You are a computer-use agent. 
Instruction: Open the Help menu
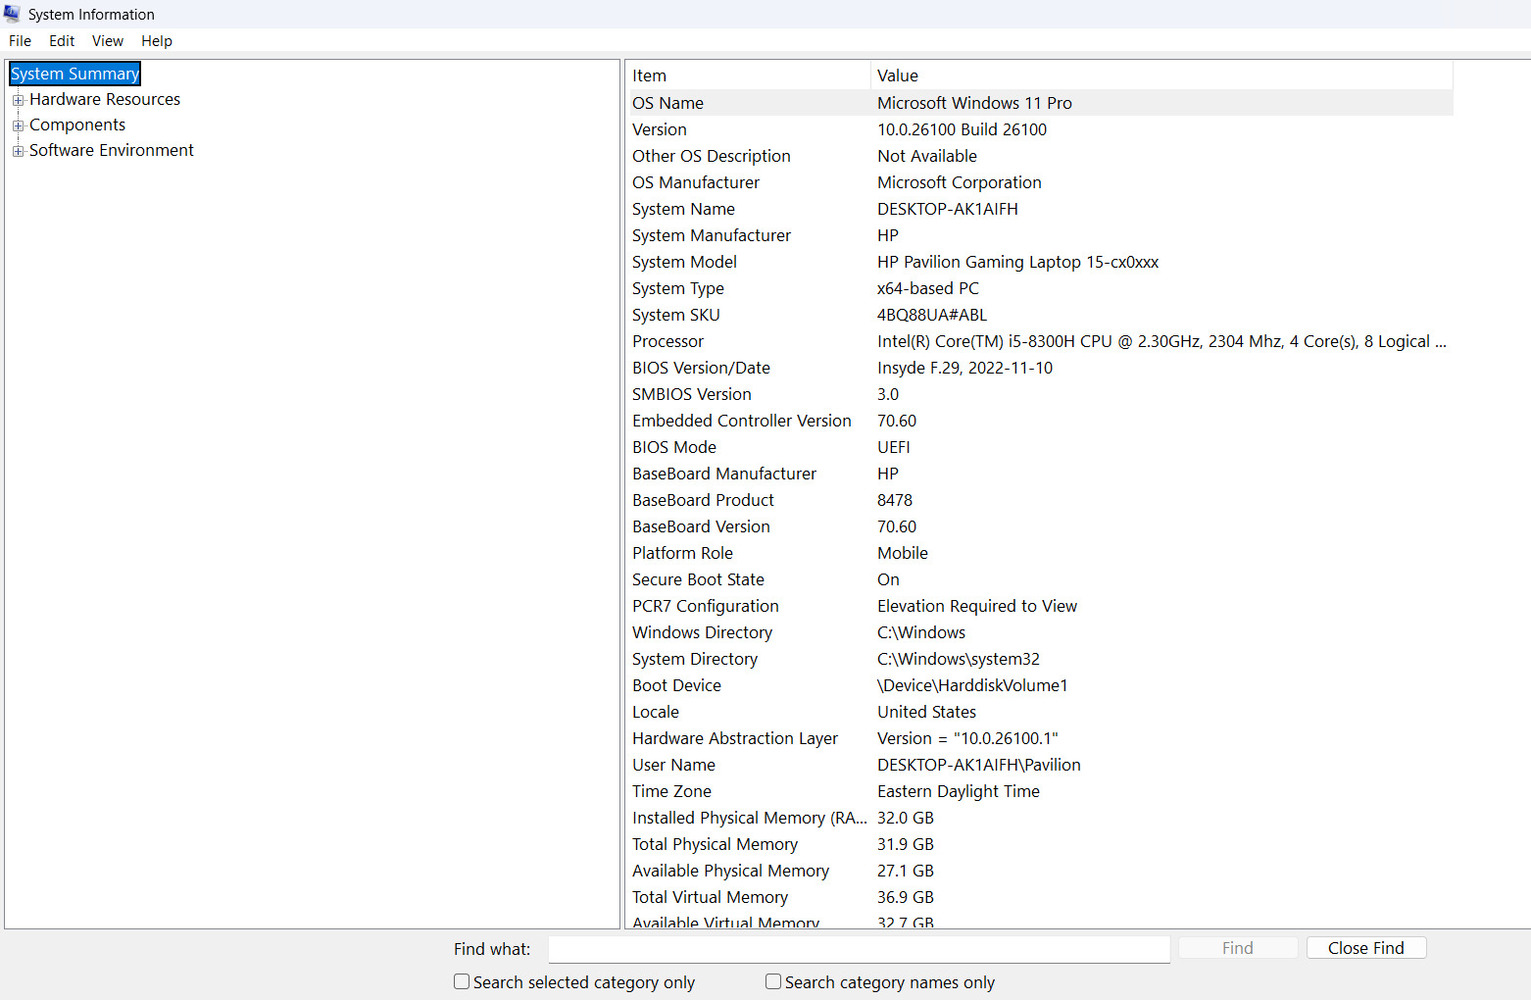[157, 41]
